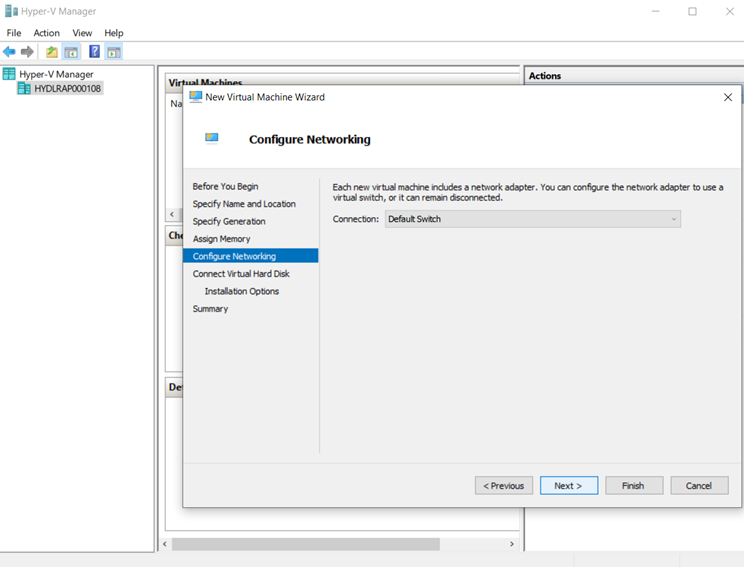The height and width of the screenshot is (567, 744).
Task: Click the Finish button
Action: [x=633, y=485]
